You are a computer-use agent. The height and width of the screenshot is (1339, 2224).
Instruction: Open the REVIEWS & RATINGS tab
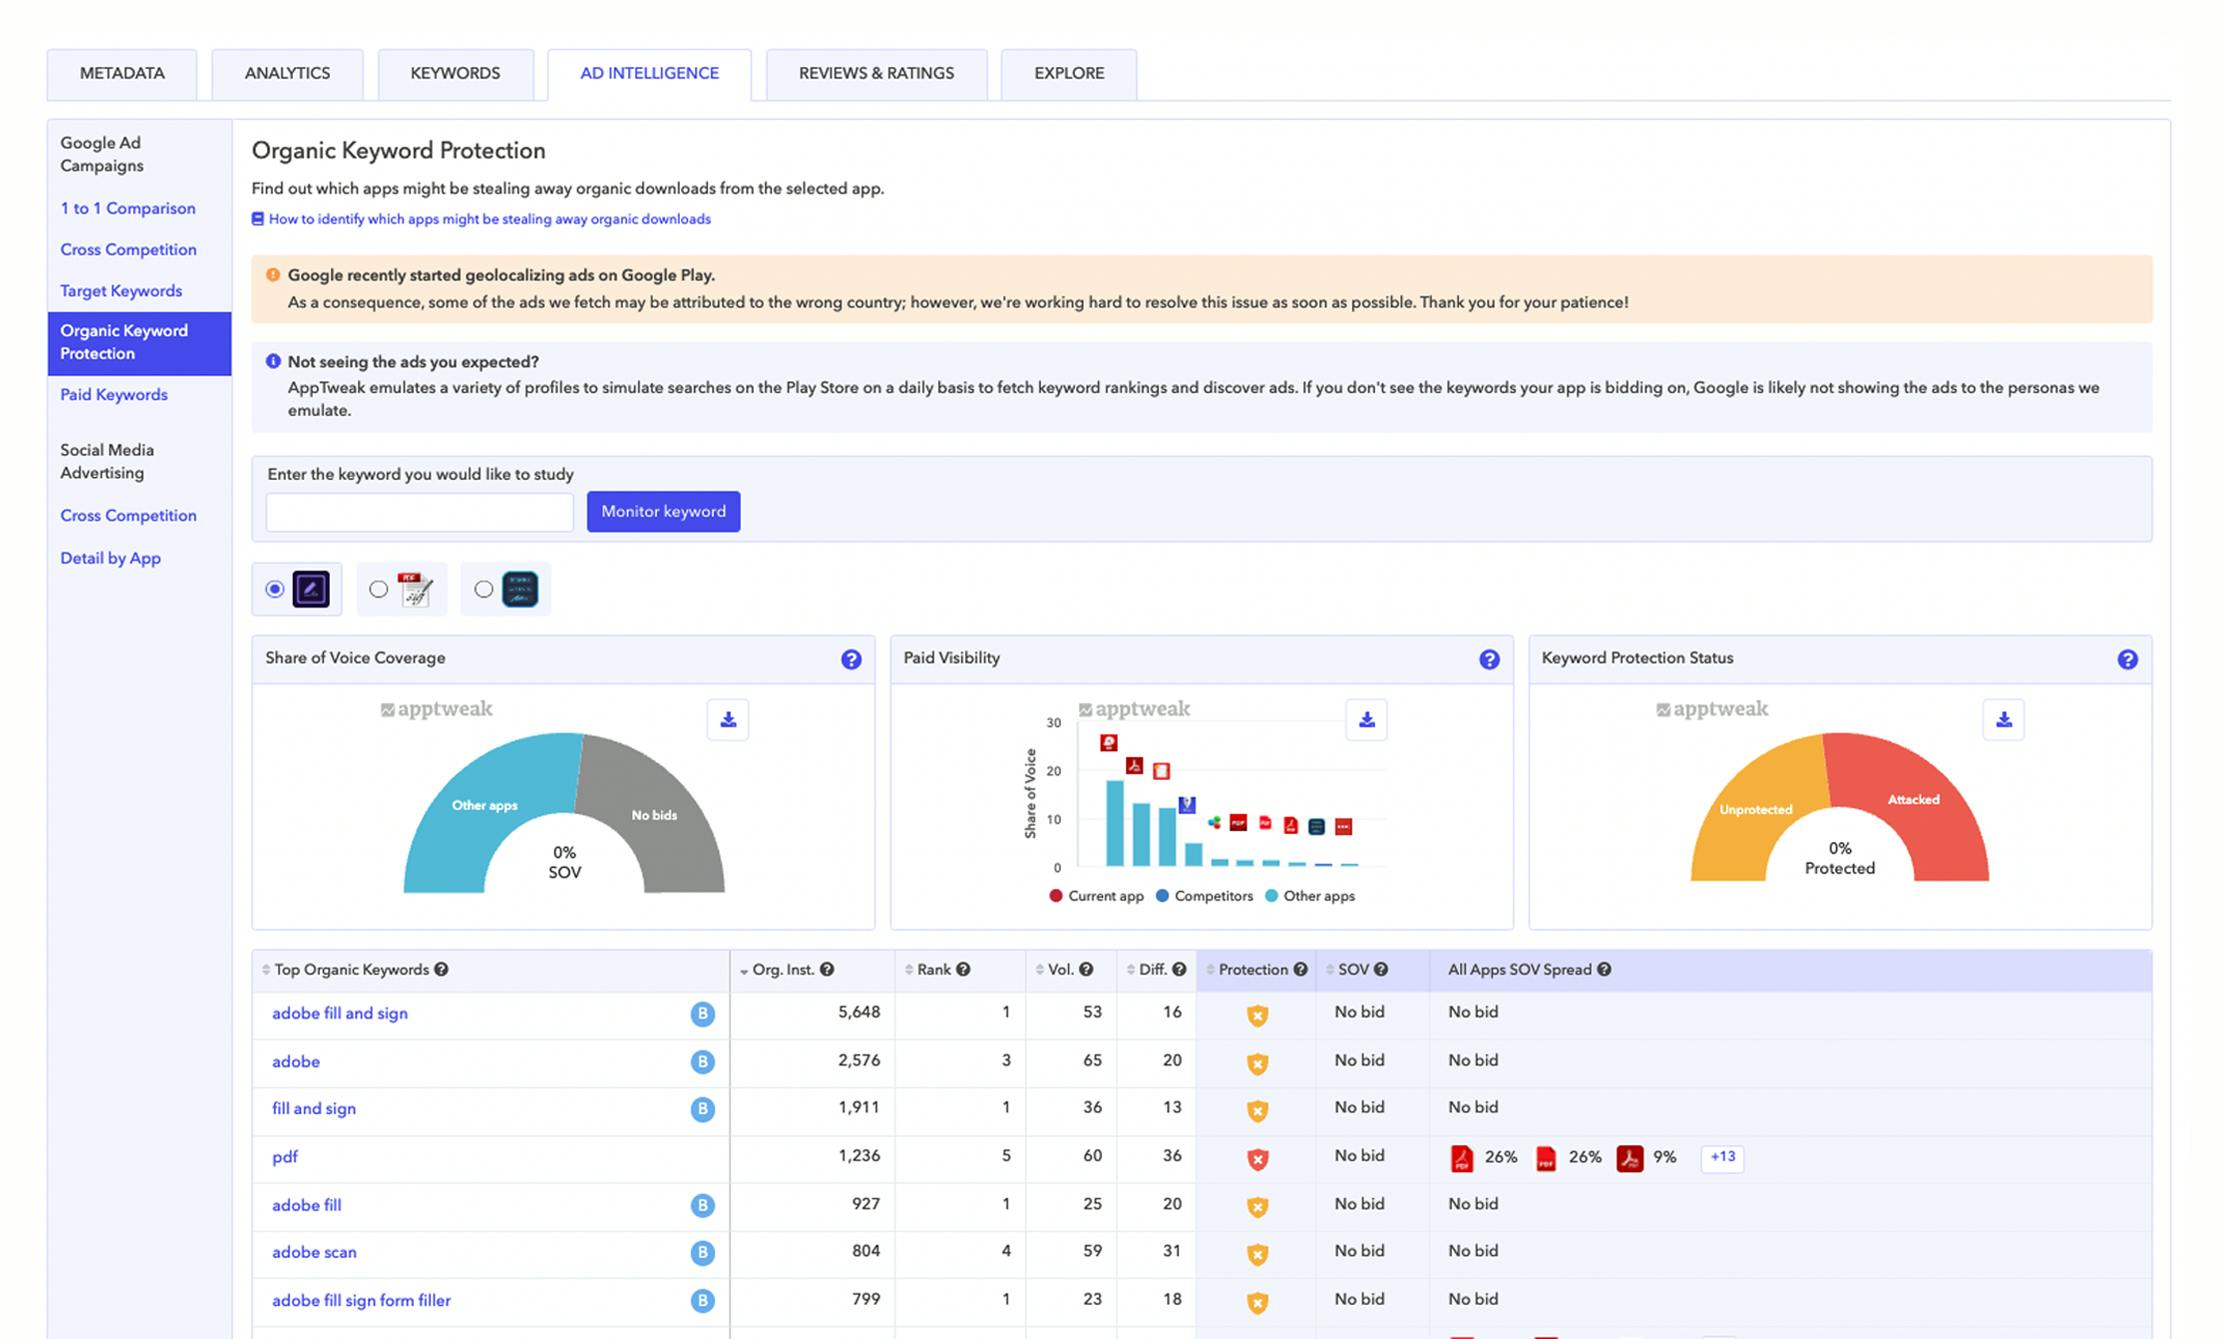(876, 73)
